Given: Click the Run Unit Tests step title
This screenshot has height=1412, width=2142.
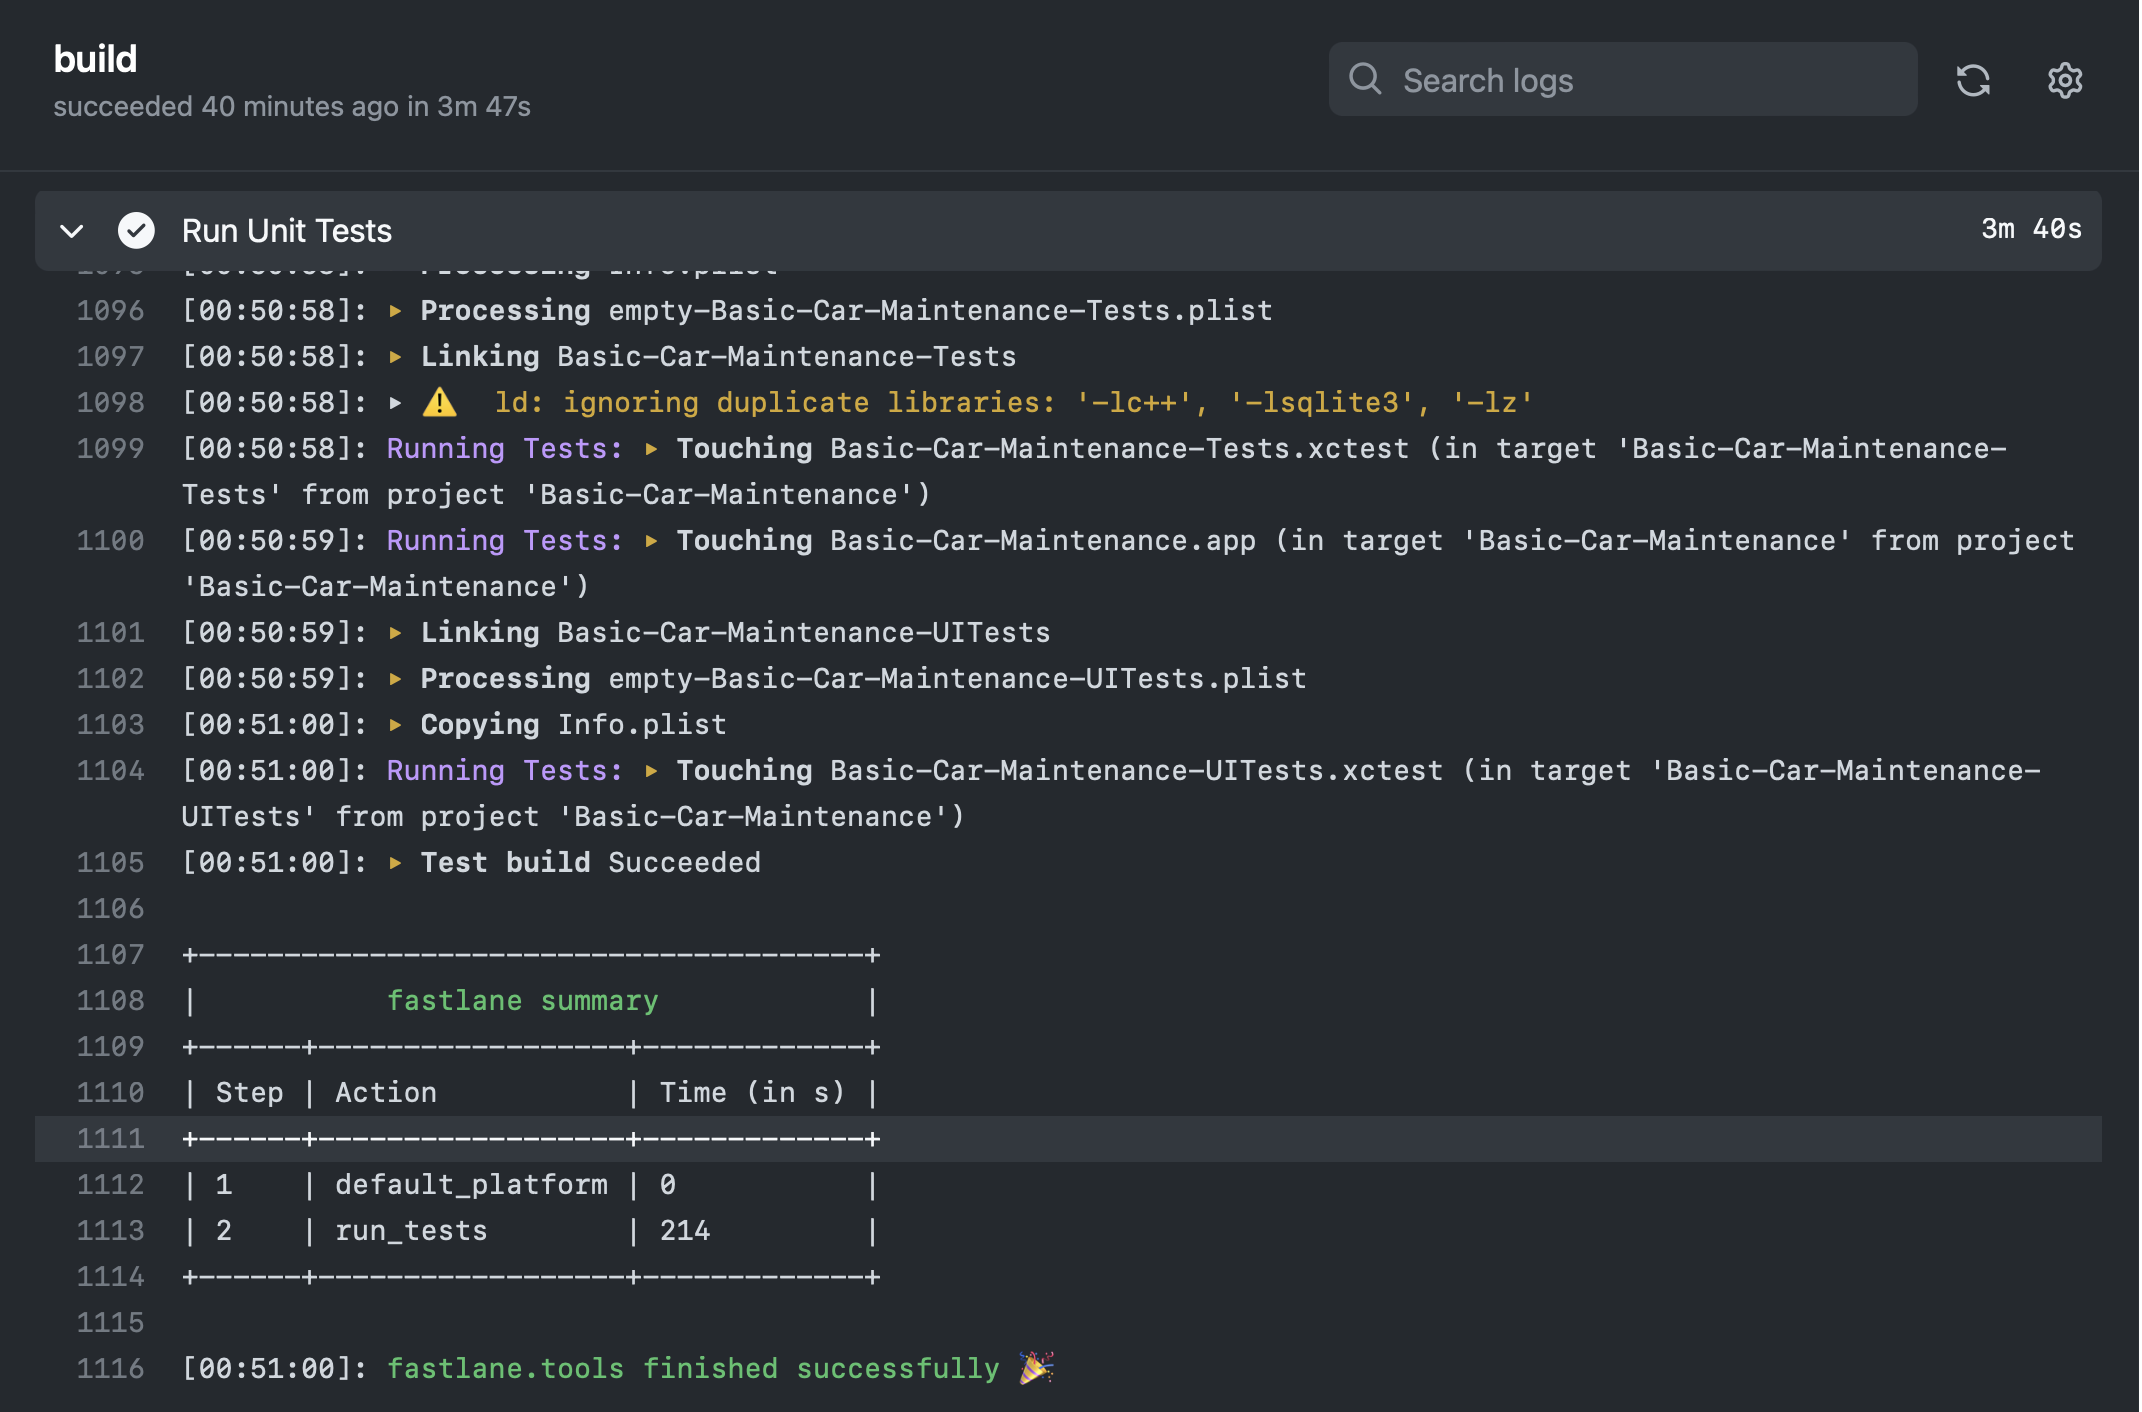Looking at the screenshot, I should (286, 231).
